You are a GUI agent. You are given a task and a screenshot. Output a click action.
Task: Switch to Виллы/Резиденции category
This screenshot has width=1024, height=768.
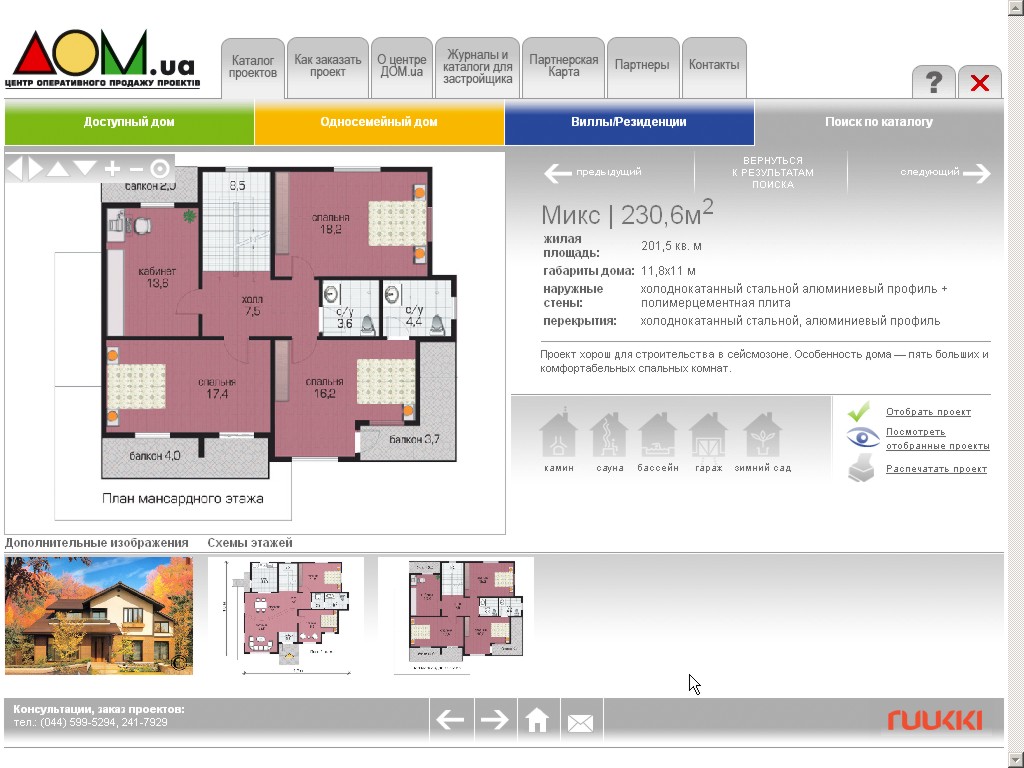pyautogui.click(x=629, y=122)
